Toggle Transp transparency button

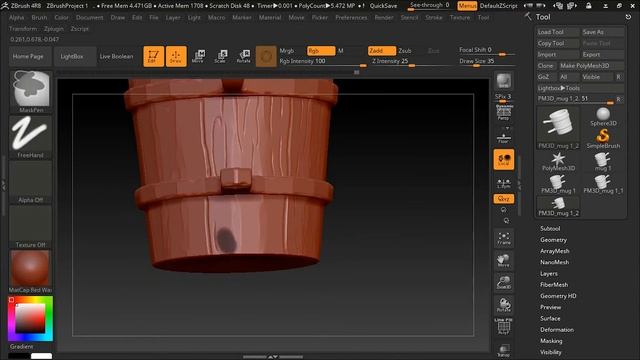504,351
